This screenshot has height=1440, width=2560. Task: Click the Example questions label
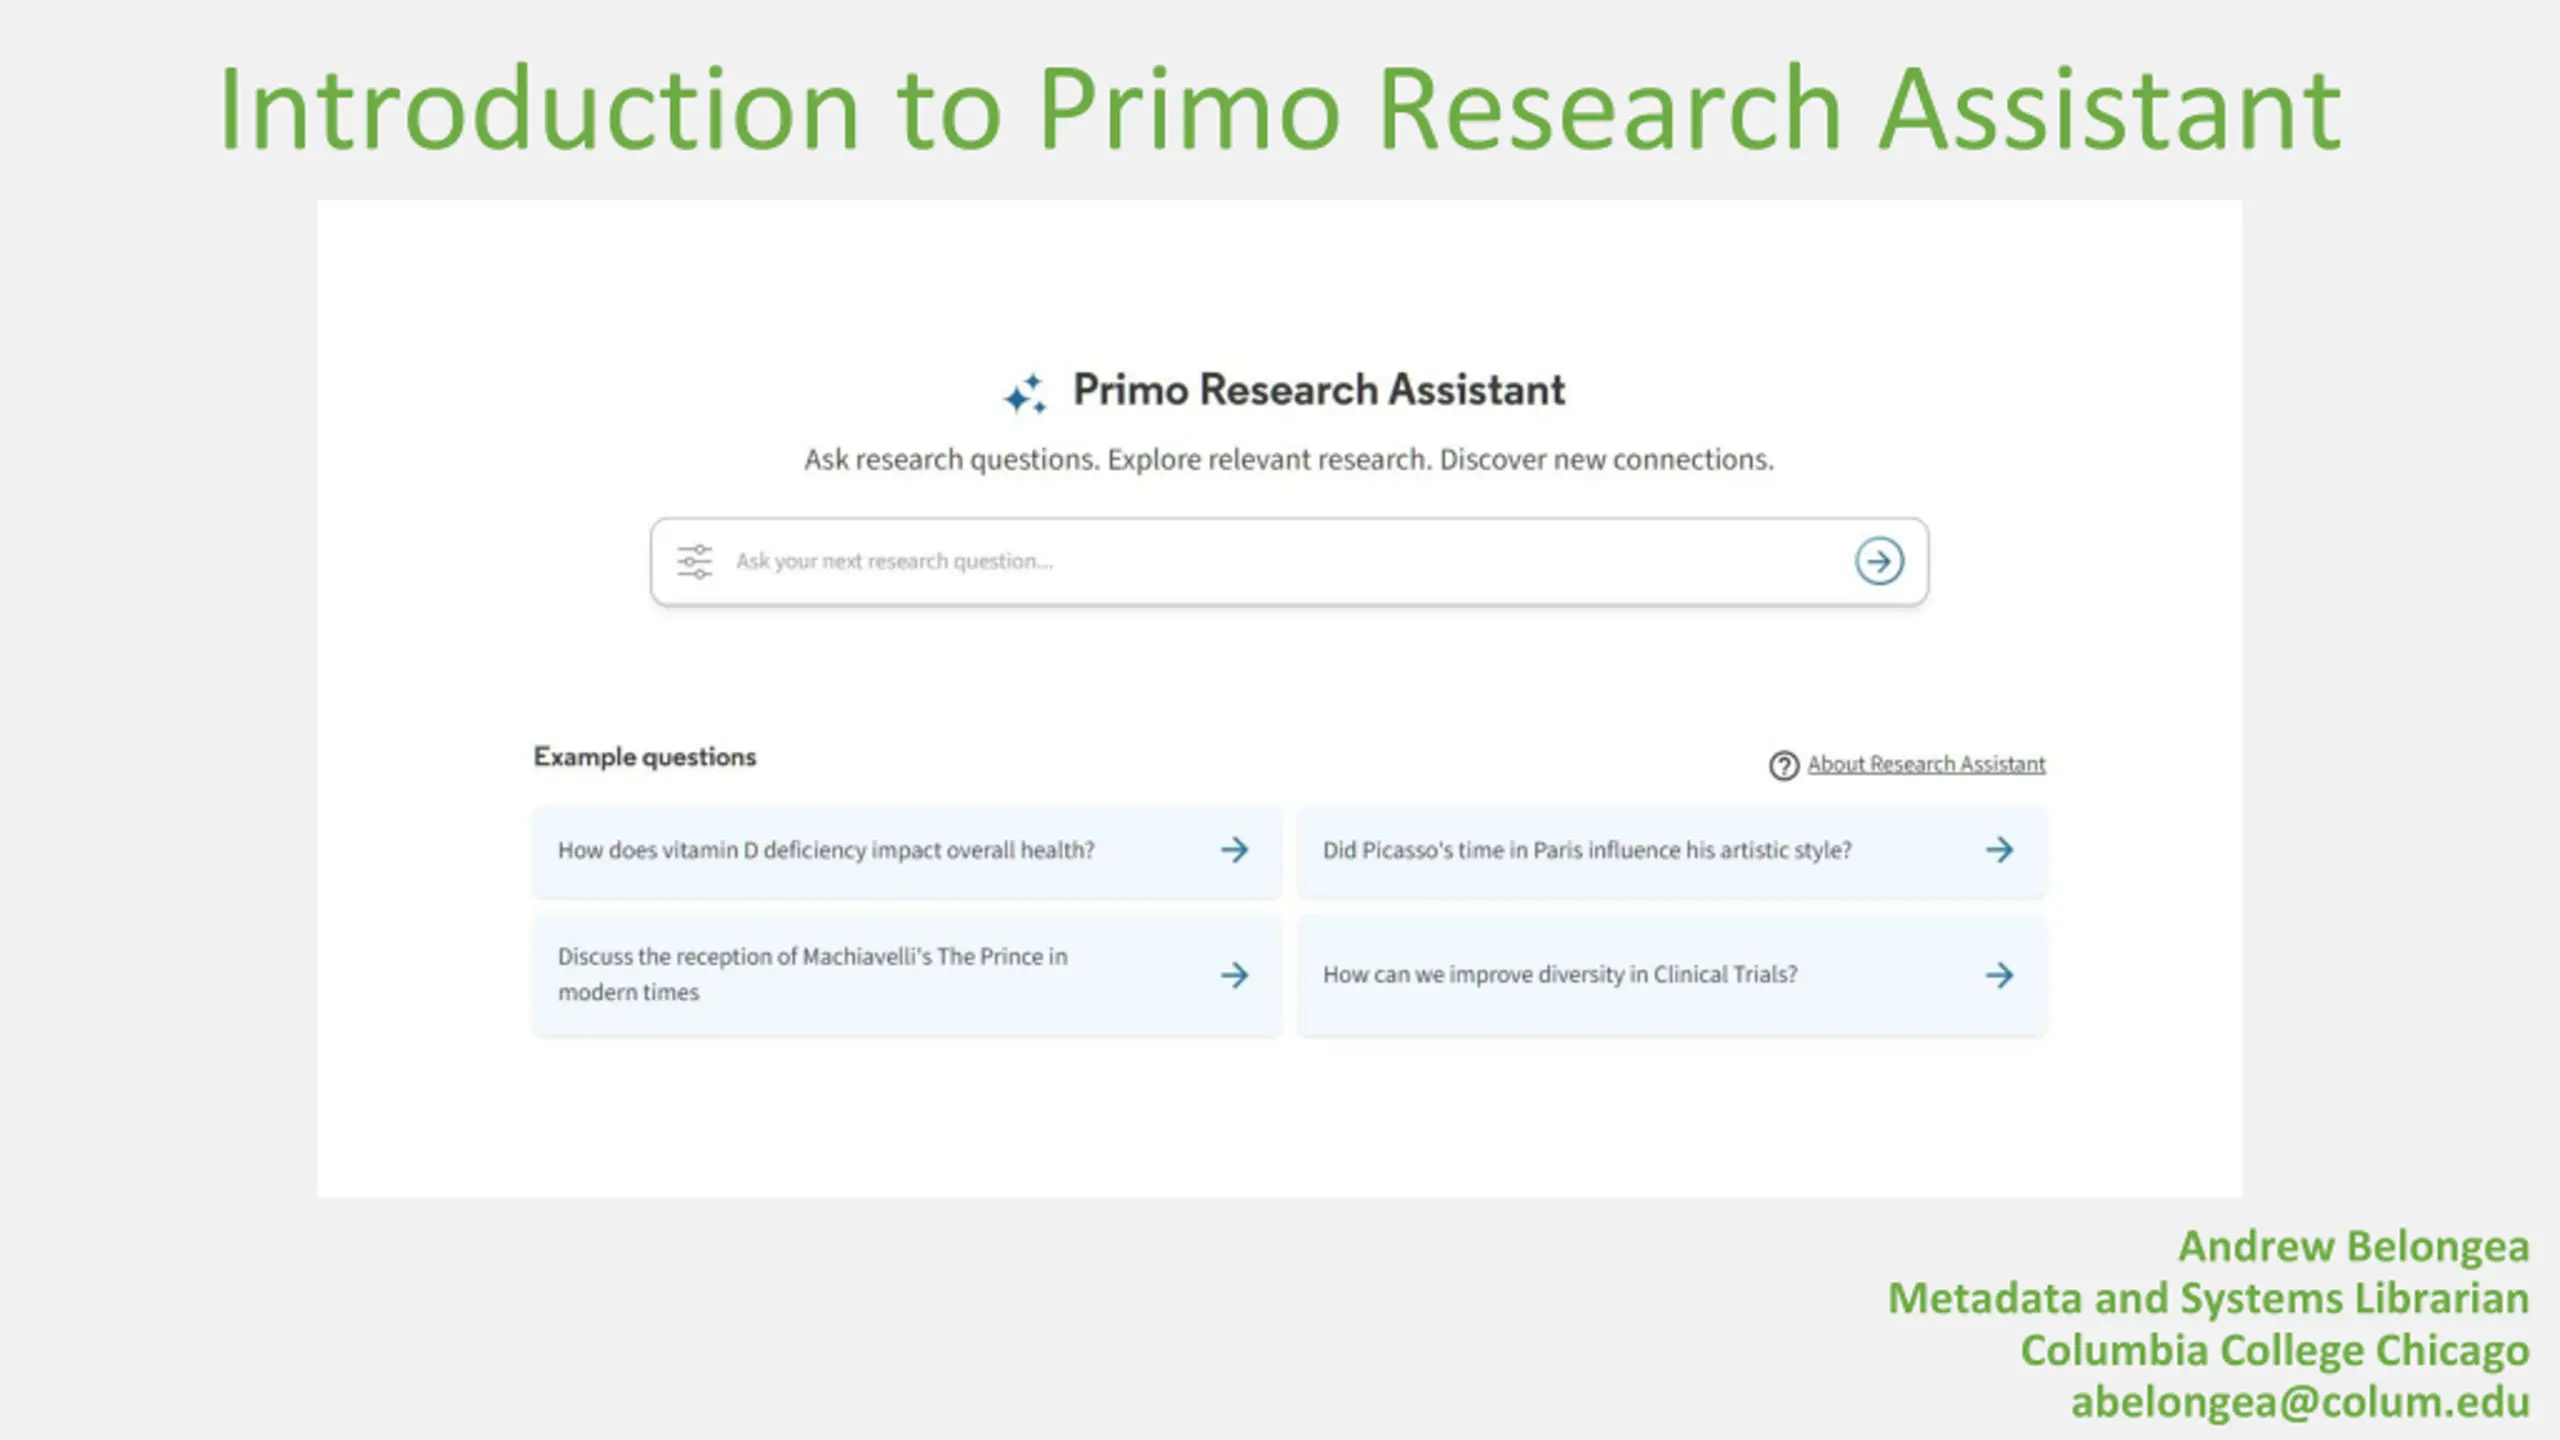pyautogui.click(x=645, y=757)
